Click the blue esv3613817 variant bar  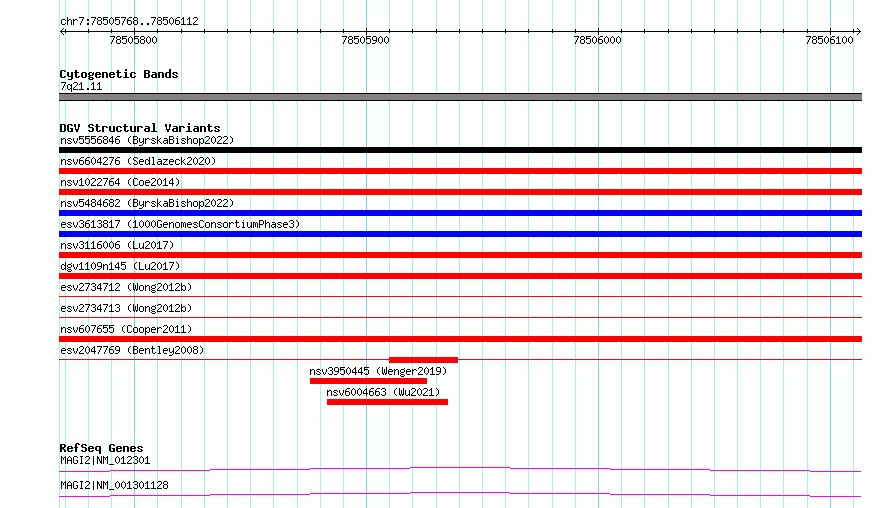460,234
